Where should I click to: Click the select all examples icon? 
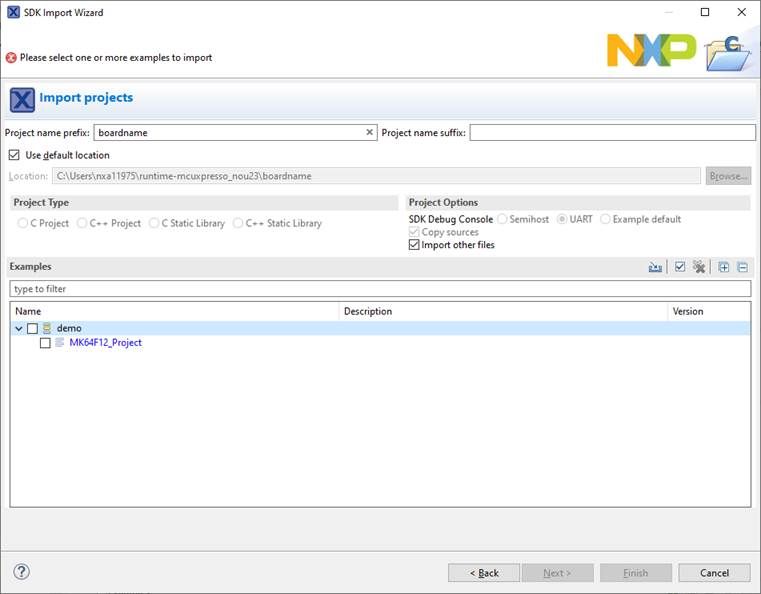[680, 267]
